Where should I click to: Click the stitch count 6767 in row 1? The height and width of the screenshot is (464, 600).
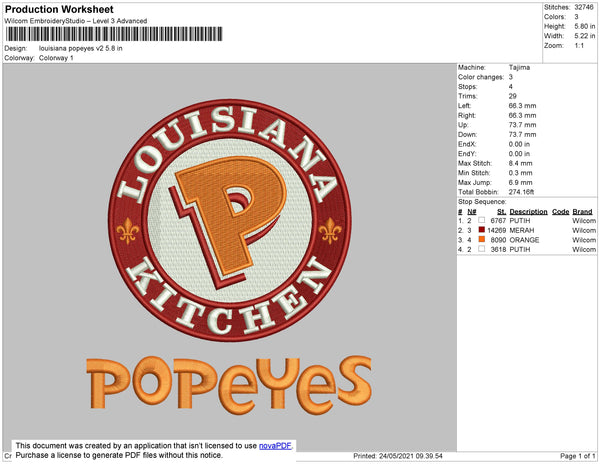tap(498, 221)
